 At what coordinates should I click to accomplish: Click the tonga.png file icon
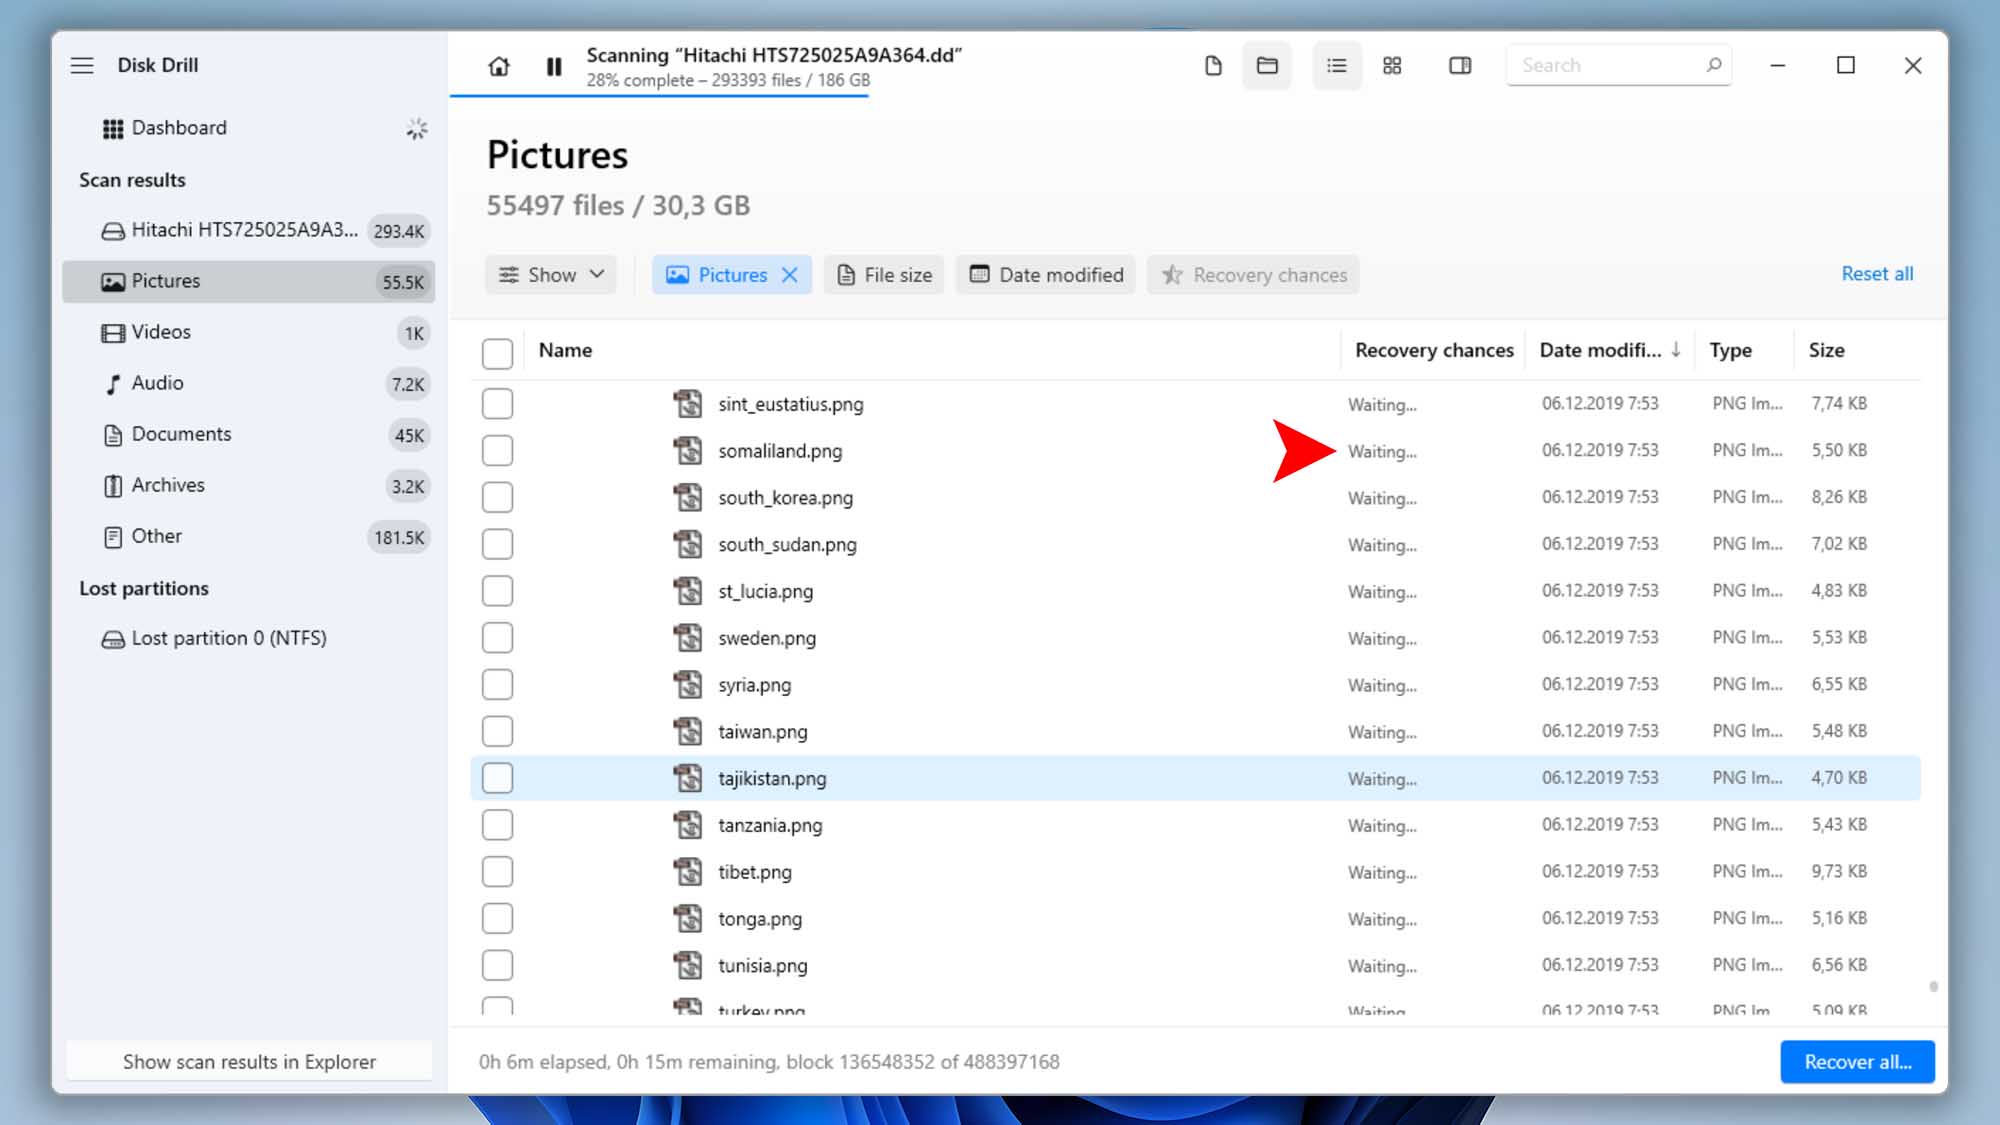pos(687,918)
